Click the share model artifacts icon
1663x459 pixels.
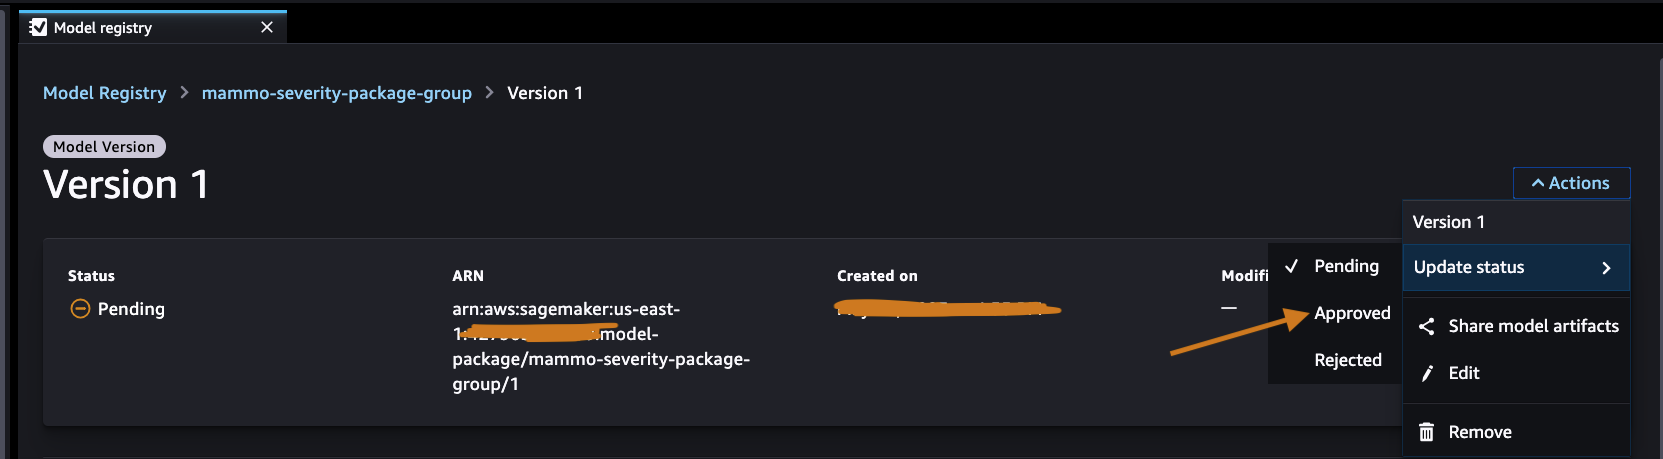click(x=1427, y=326)
